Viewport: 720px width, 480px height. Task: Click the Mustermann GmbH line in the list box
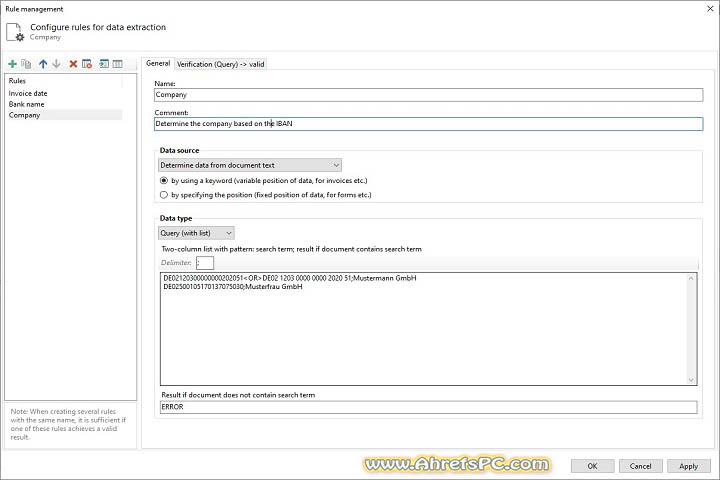290,278
